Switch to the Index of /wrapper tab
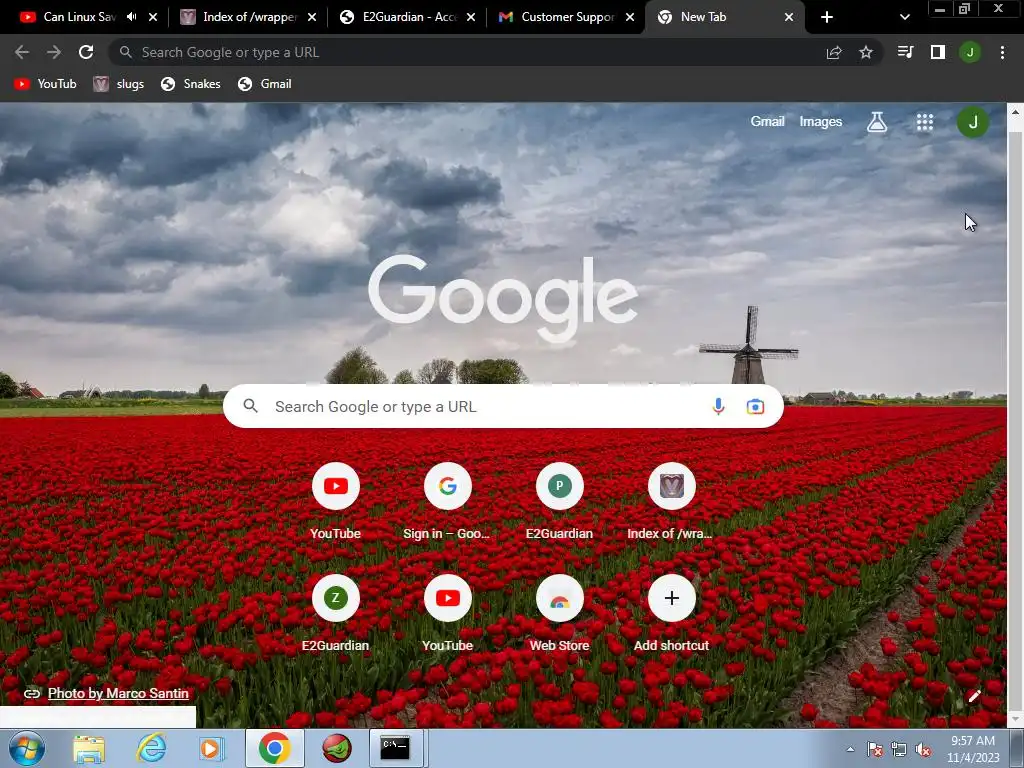 pos(248,17)
